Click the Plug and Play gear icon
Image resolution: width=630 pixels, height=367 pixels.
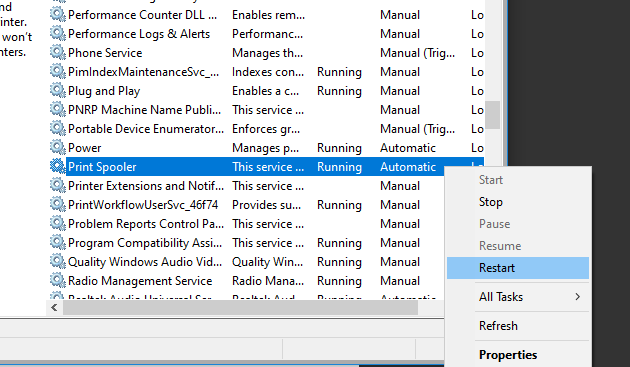pos(57,90)
